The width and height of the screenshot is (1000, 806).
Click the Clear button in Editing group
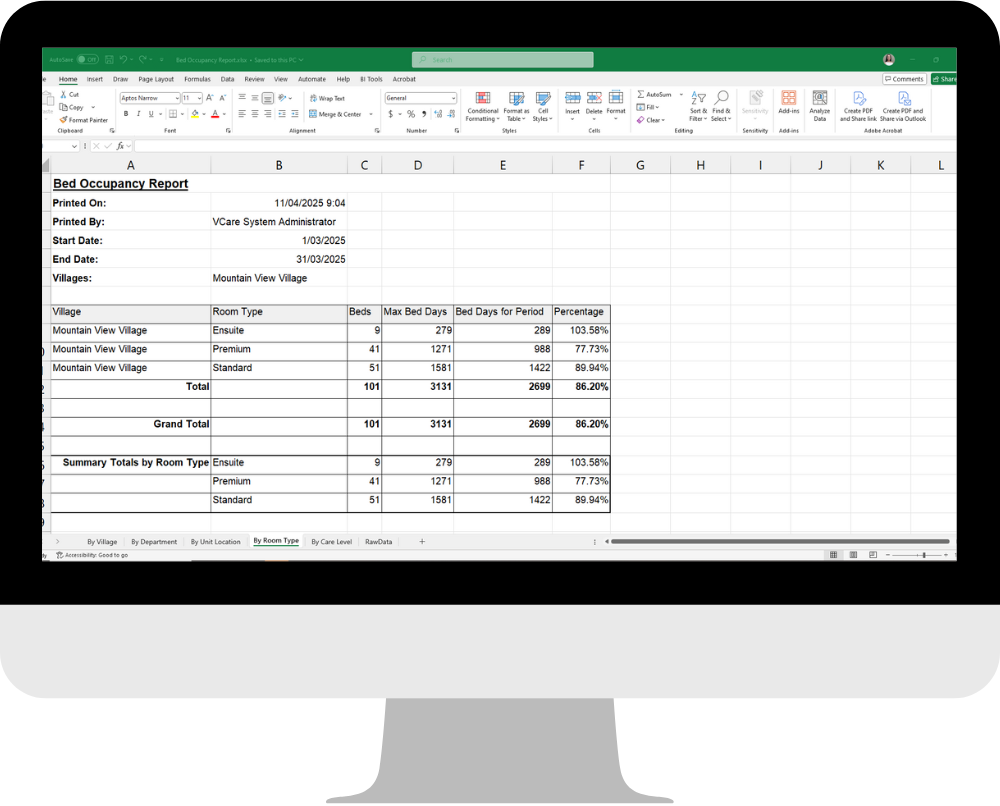[x=650, y=120]
